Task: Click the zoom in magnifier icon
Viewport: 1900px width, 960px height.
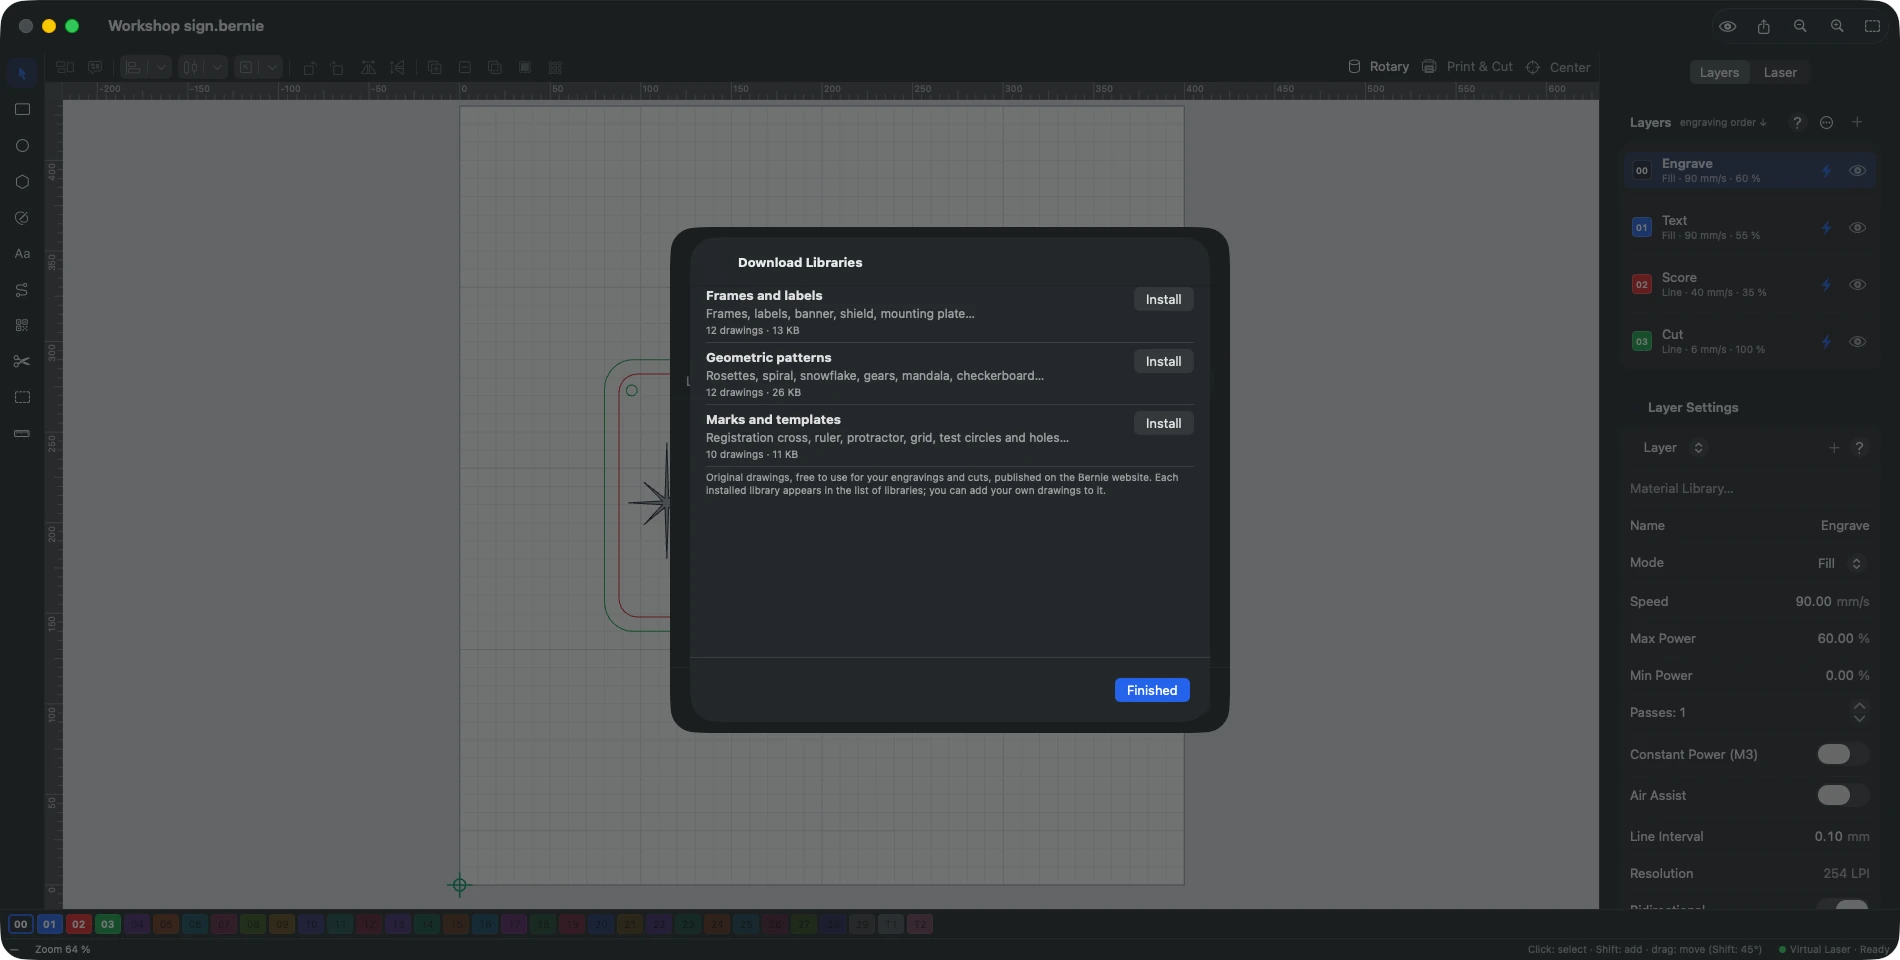Action: pyautogui.click(x=1837, y=26)
